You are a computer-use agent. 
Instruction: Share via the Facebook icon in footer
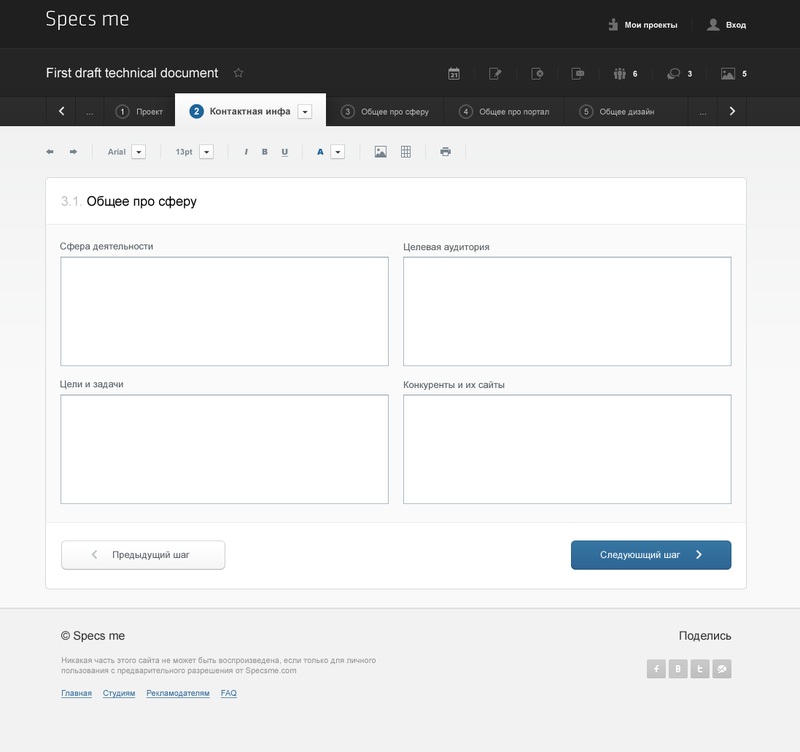(x=656, y=669)
